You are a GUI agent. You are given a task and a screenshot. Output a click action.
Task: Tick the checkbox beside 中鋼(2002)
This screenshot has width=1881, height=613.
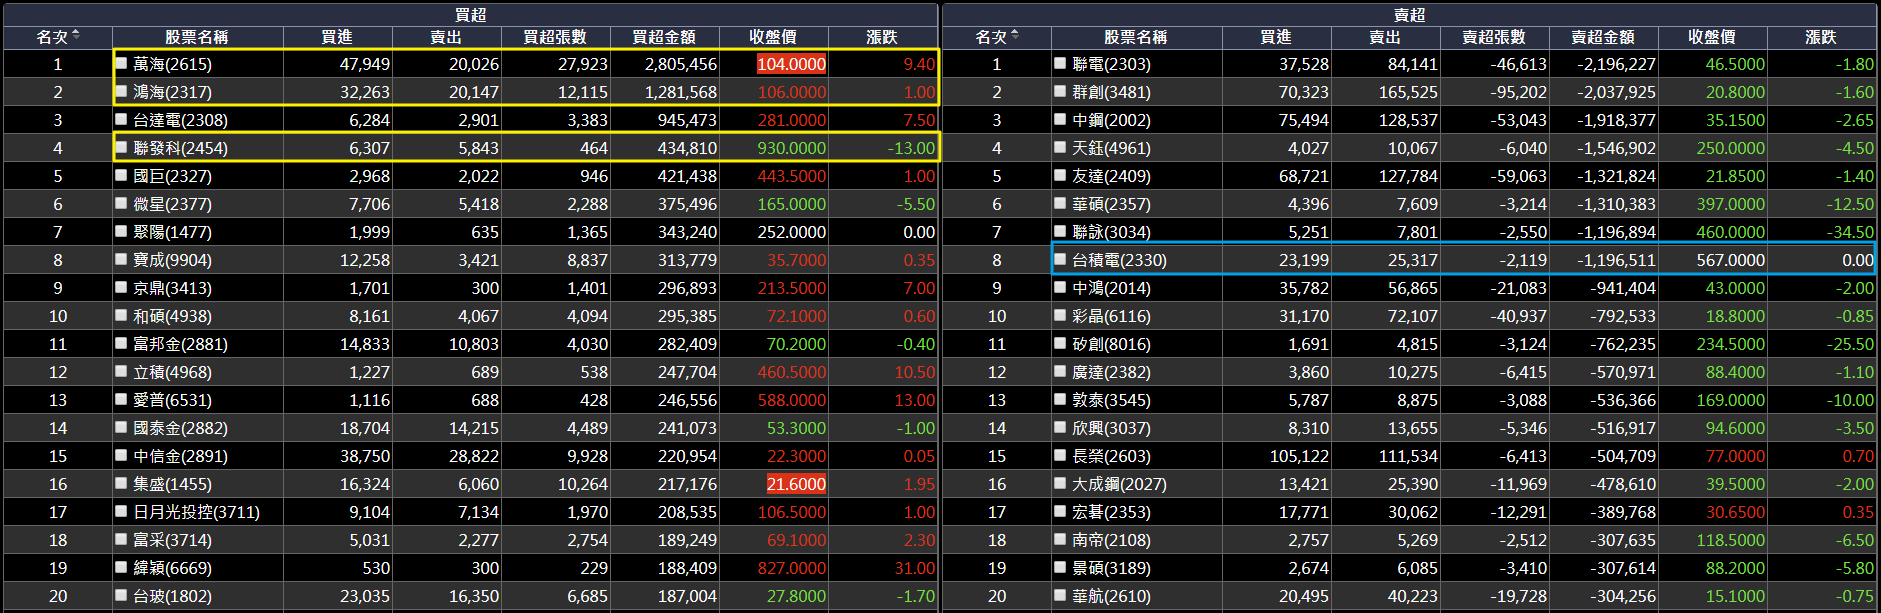tap(1060, 119)
